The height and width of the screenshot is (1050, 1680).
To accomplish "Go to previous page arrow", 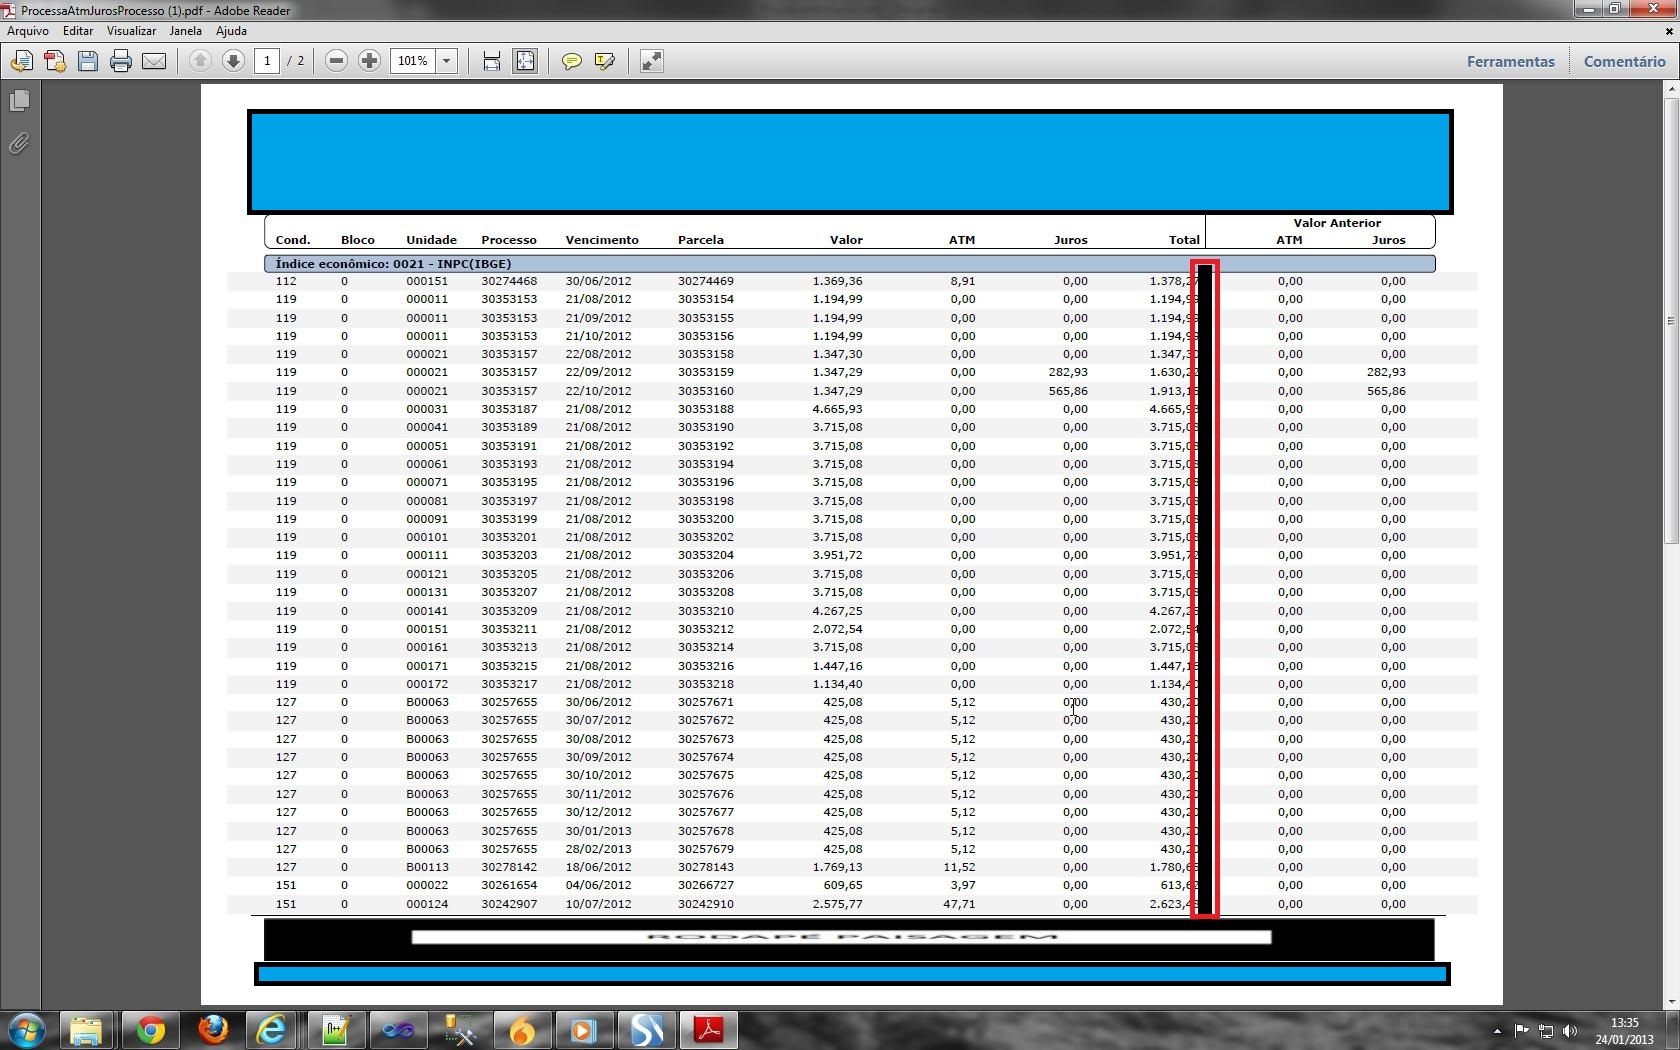I will 200,61.
